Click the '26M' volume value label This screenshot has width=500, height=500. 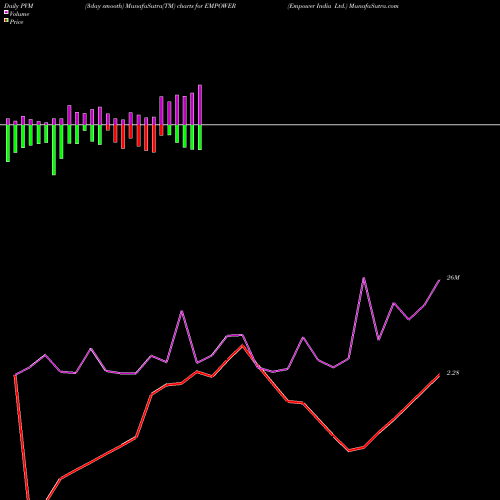click(x=453, y=278)
